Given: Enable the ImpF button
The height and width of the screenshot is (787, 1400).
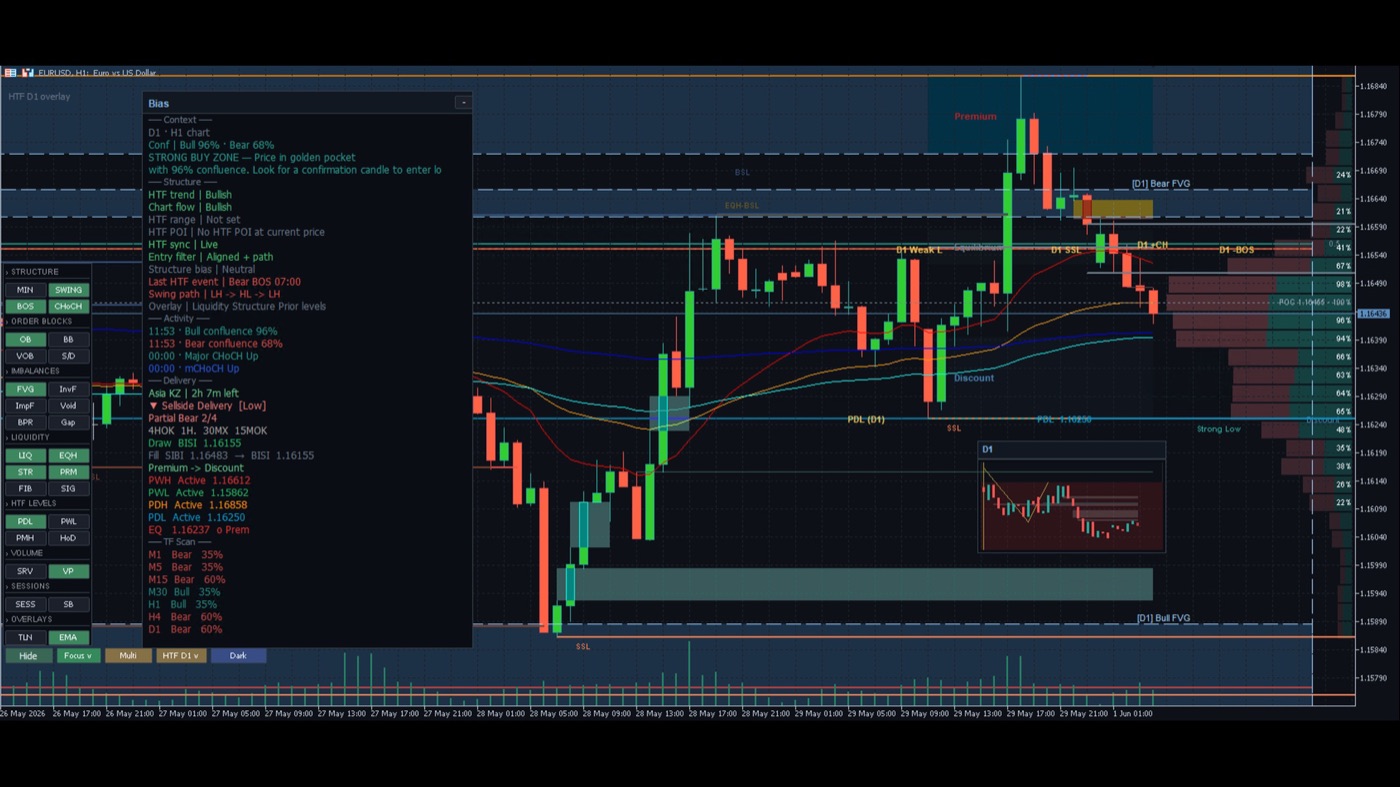Looking at the screenshot, I should point(25,406).
